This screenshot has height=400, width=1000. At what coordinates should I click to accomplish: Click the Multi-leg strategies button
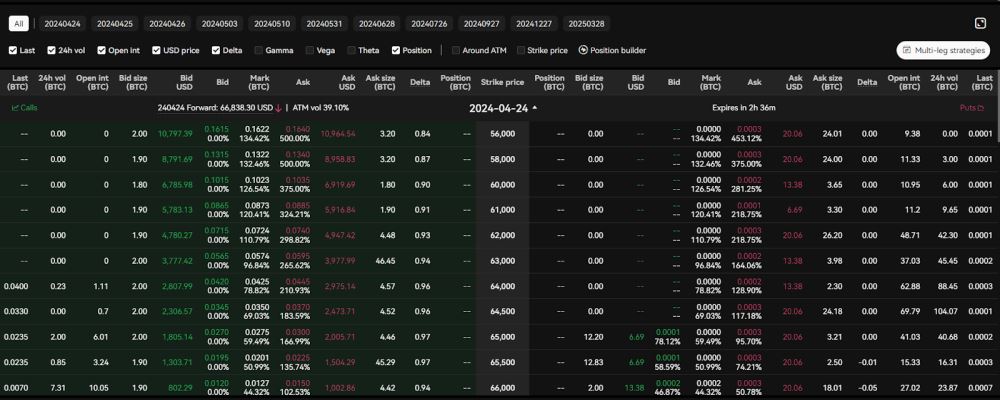coord(942,50)
